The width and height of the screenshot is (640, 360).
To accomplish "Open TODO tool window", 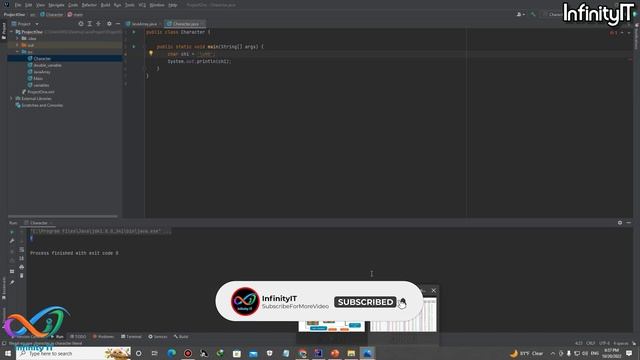I will pyautogui.click(x=78, y=337).
